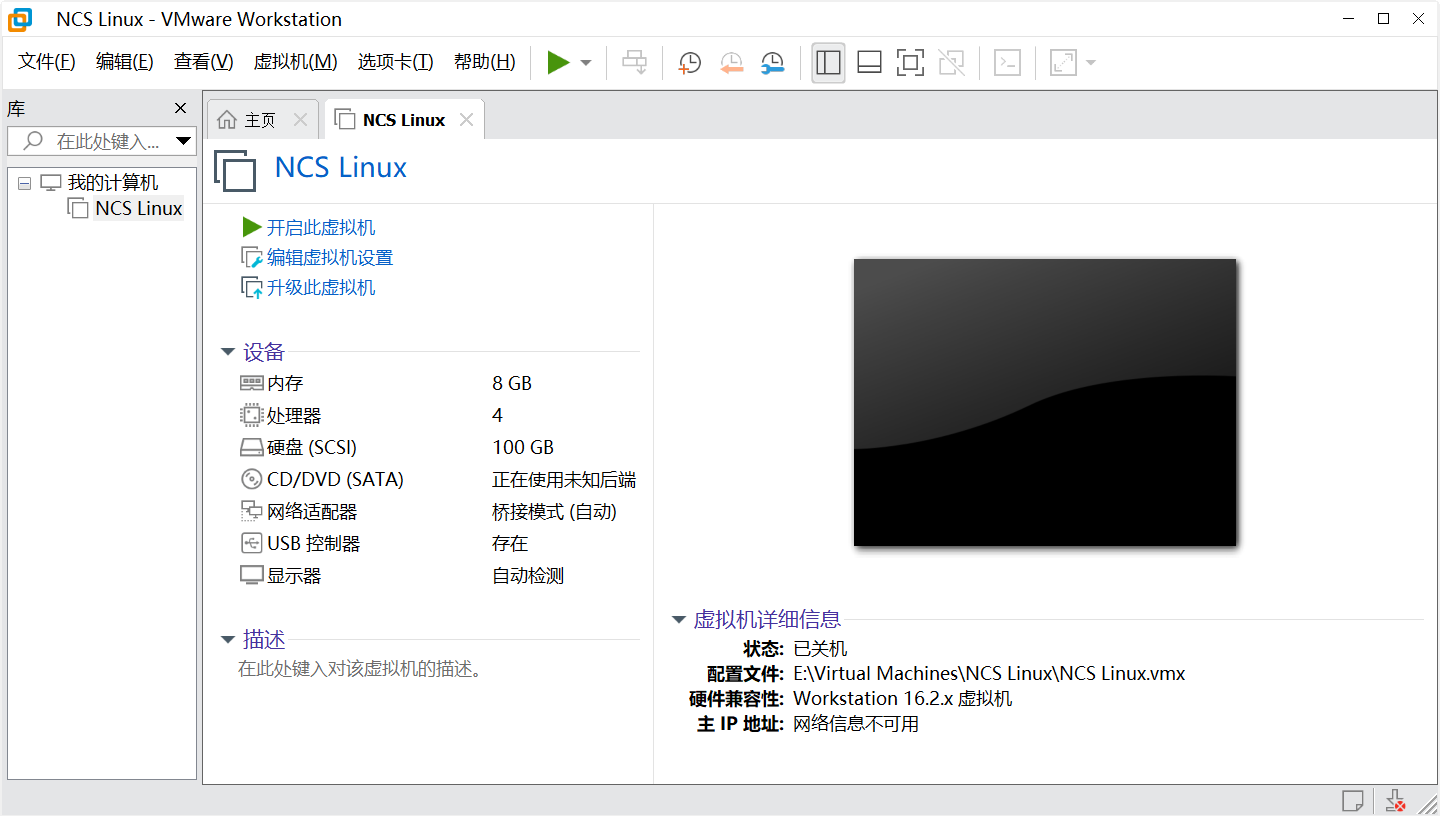Screen dimensions: 1440x816
Task: Toggle the library sidebar view icon
Action: (828, 63)
